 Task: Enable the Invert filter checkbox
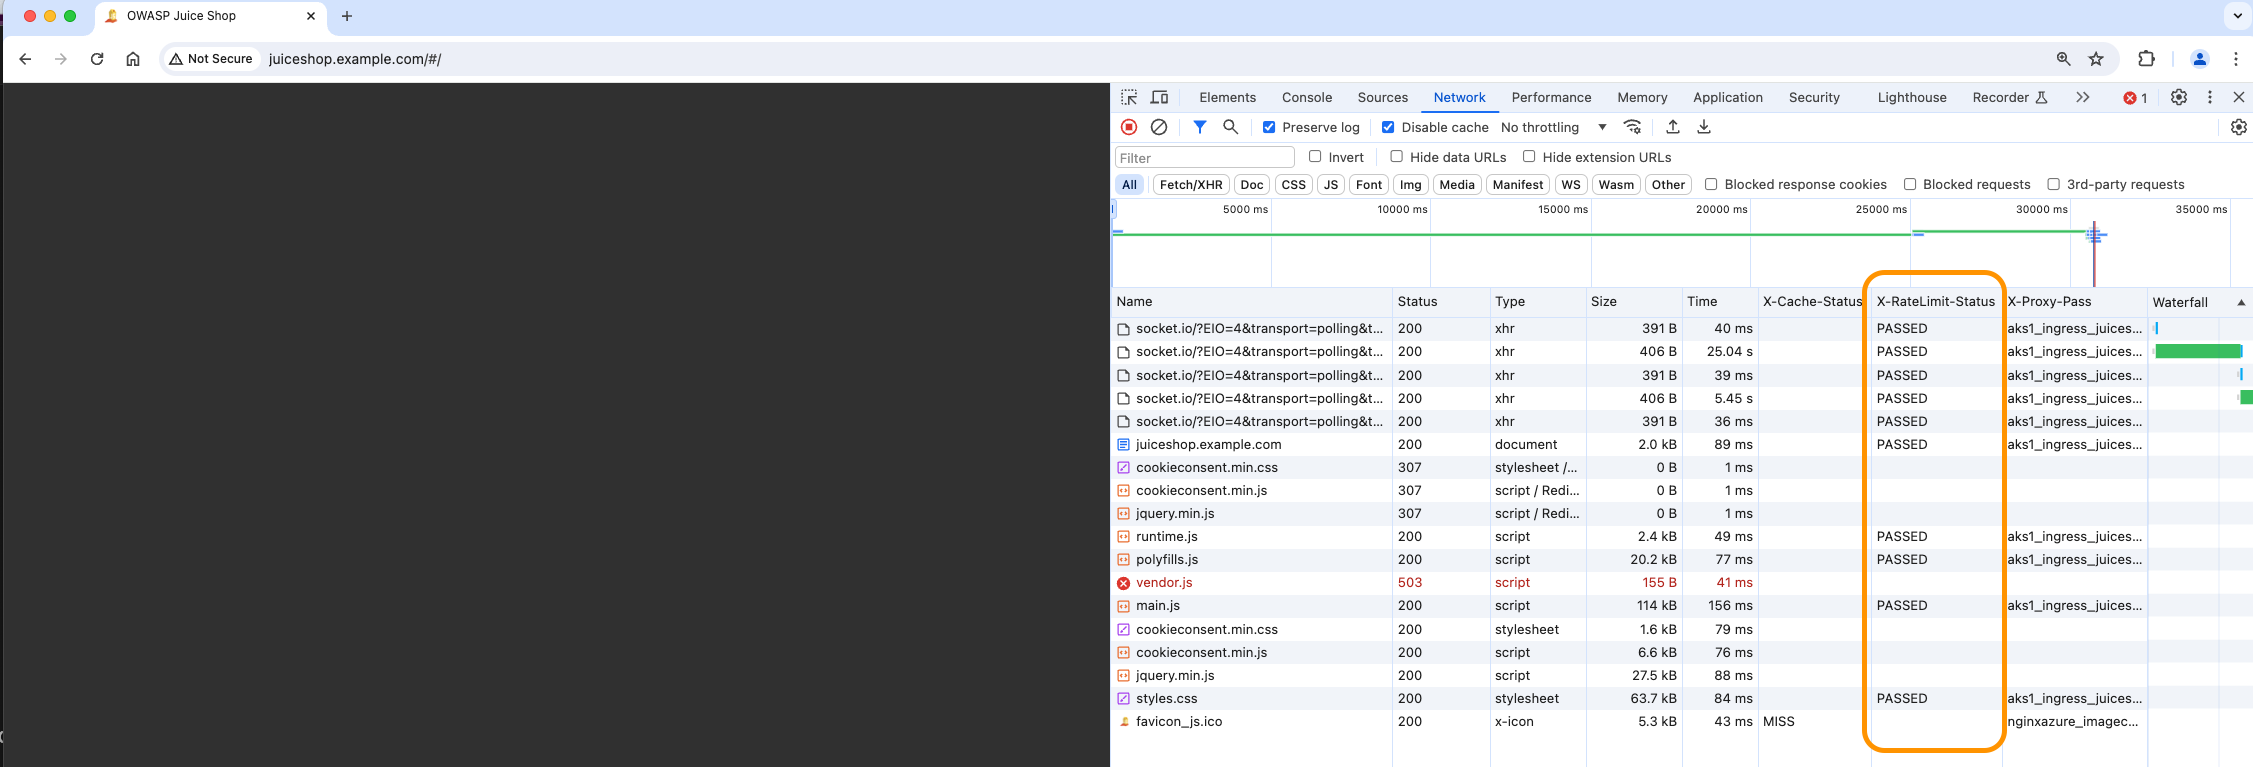[x=1315, y=157]
